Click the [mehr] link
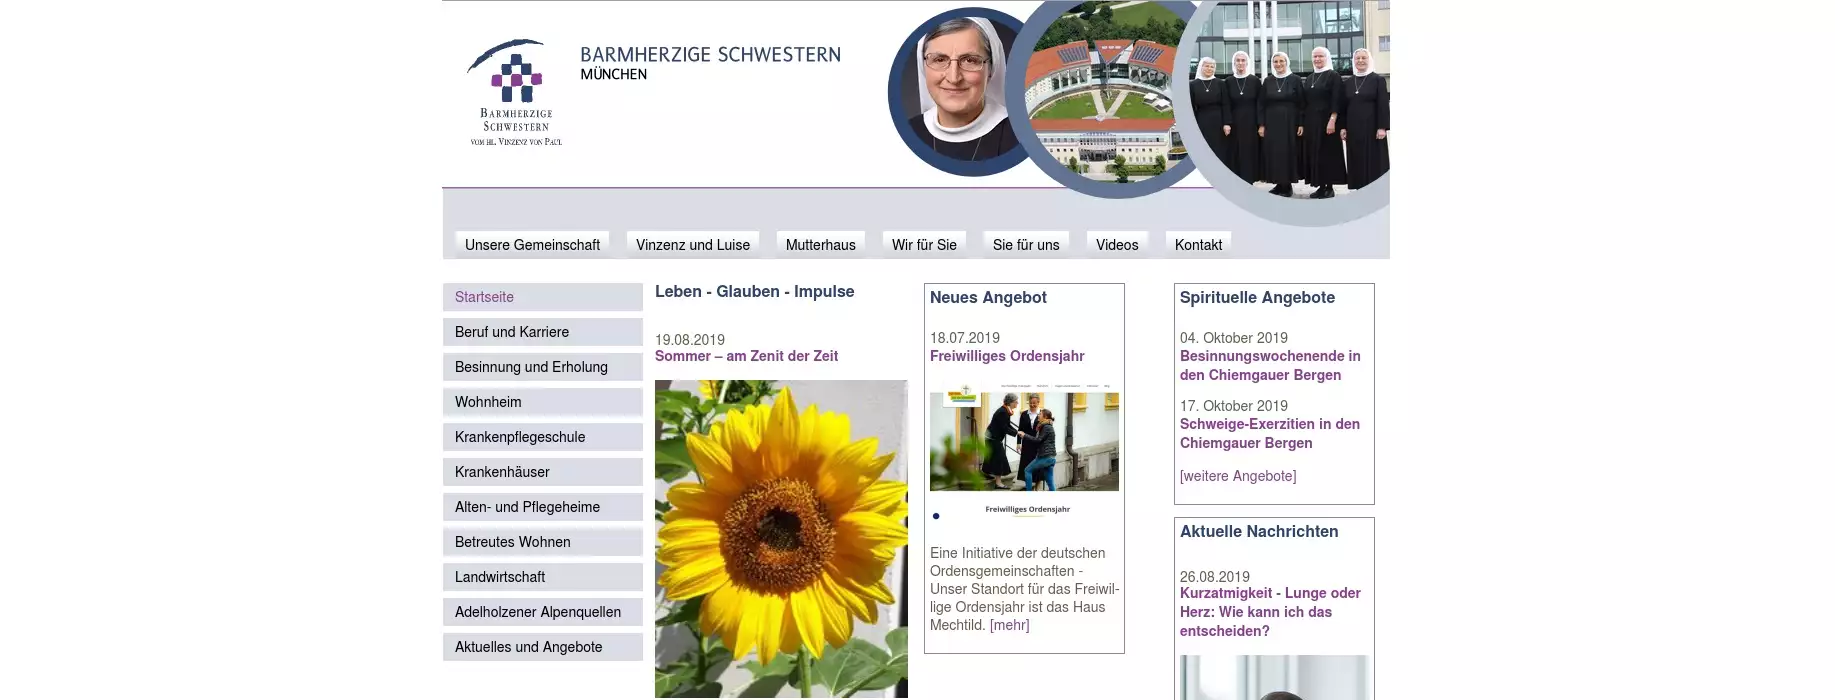Screen dimensions: 1835x700 (x=1009, y=625)
